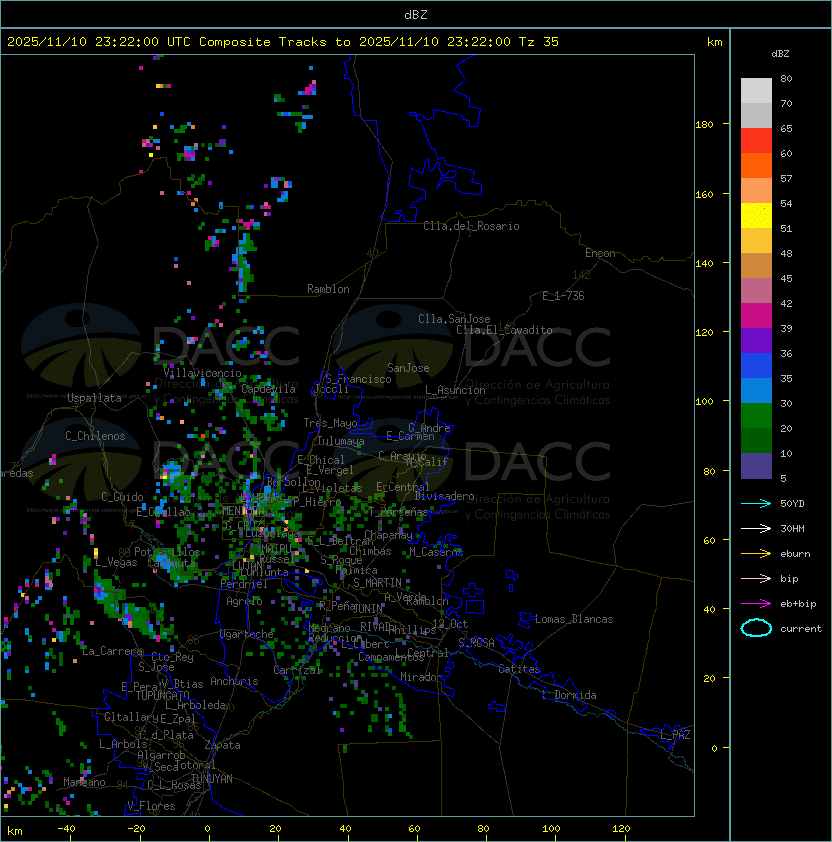Click the M_Caseros map label
Image resolution: width=832 pixels, height=842 pixels.
tap(436, 551)
